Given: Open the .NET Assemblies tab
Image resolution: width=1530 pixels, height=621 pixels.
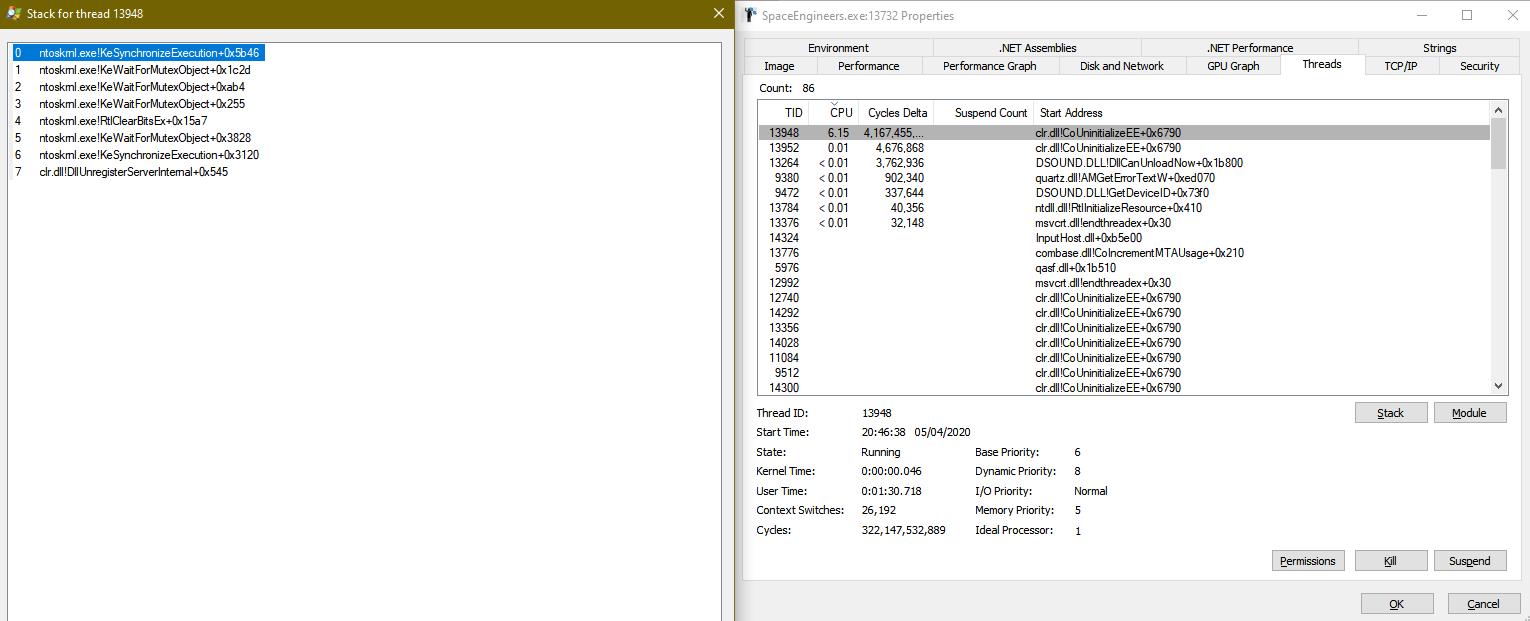Looking at the screenshot, I should [1037, 48].
